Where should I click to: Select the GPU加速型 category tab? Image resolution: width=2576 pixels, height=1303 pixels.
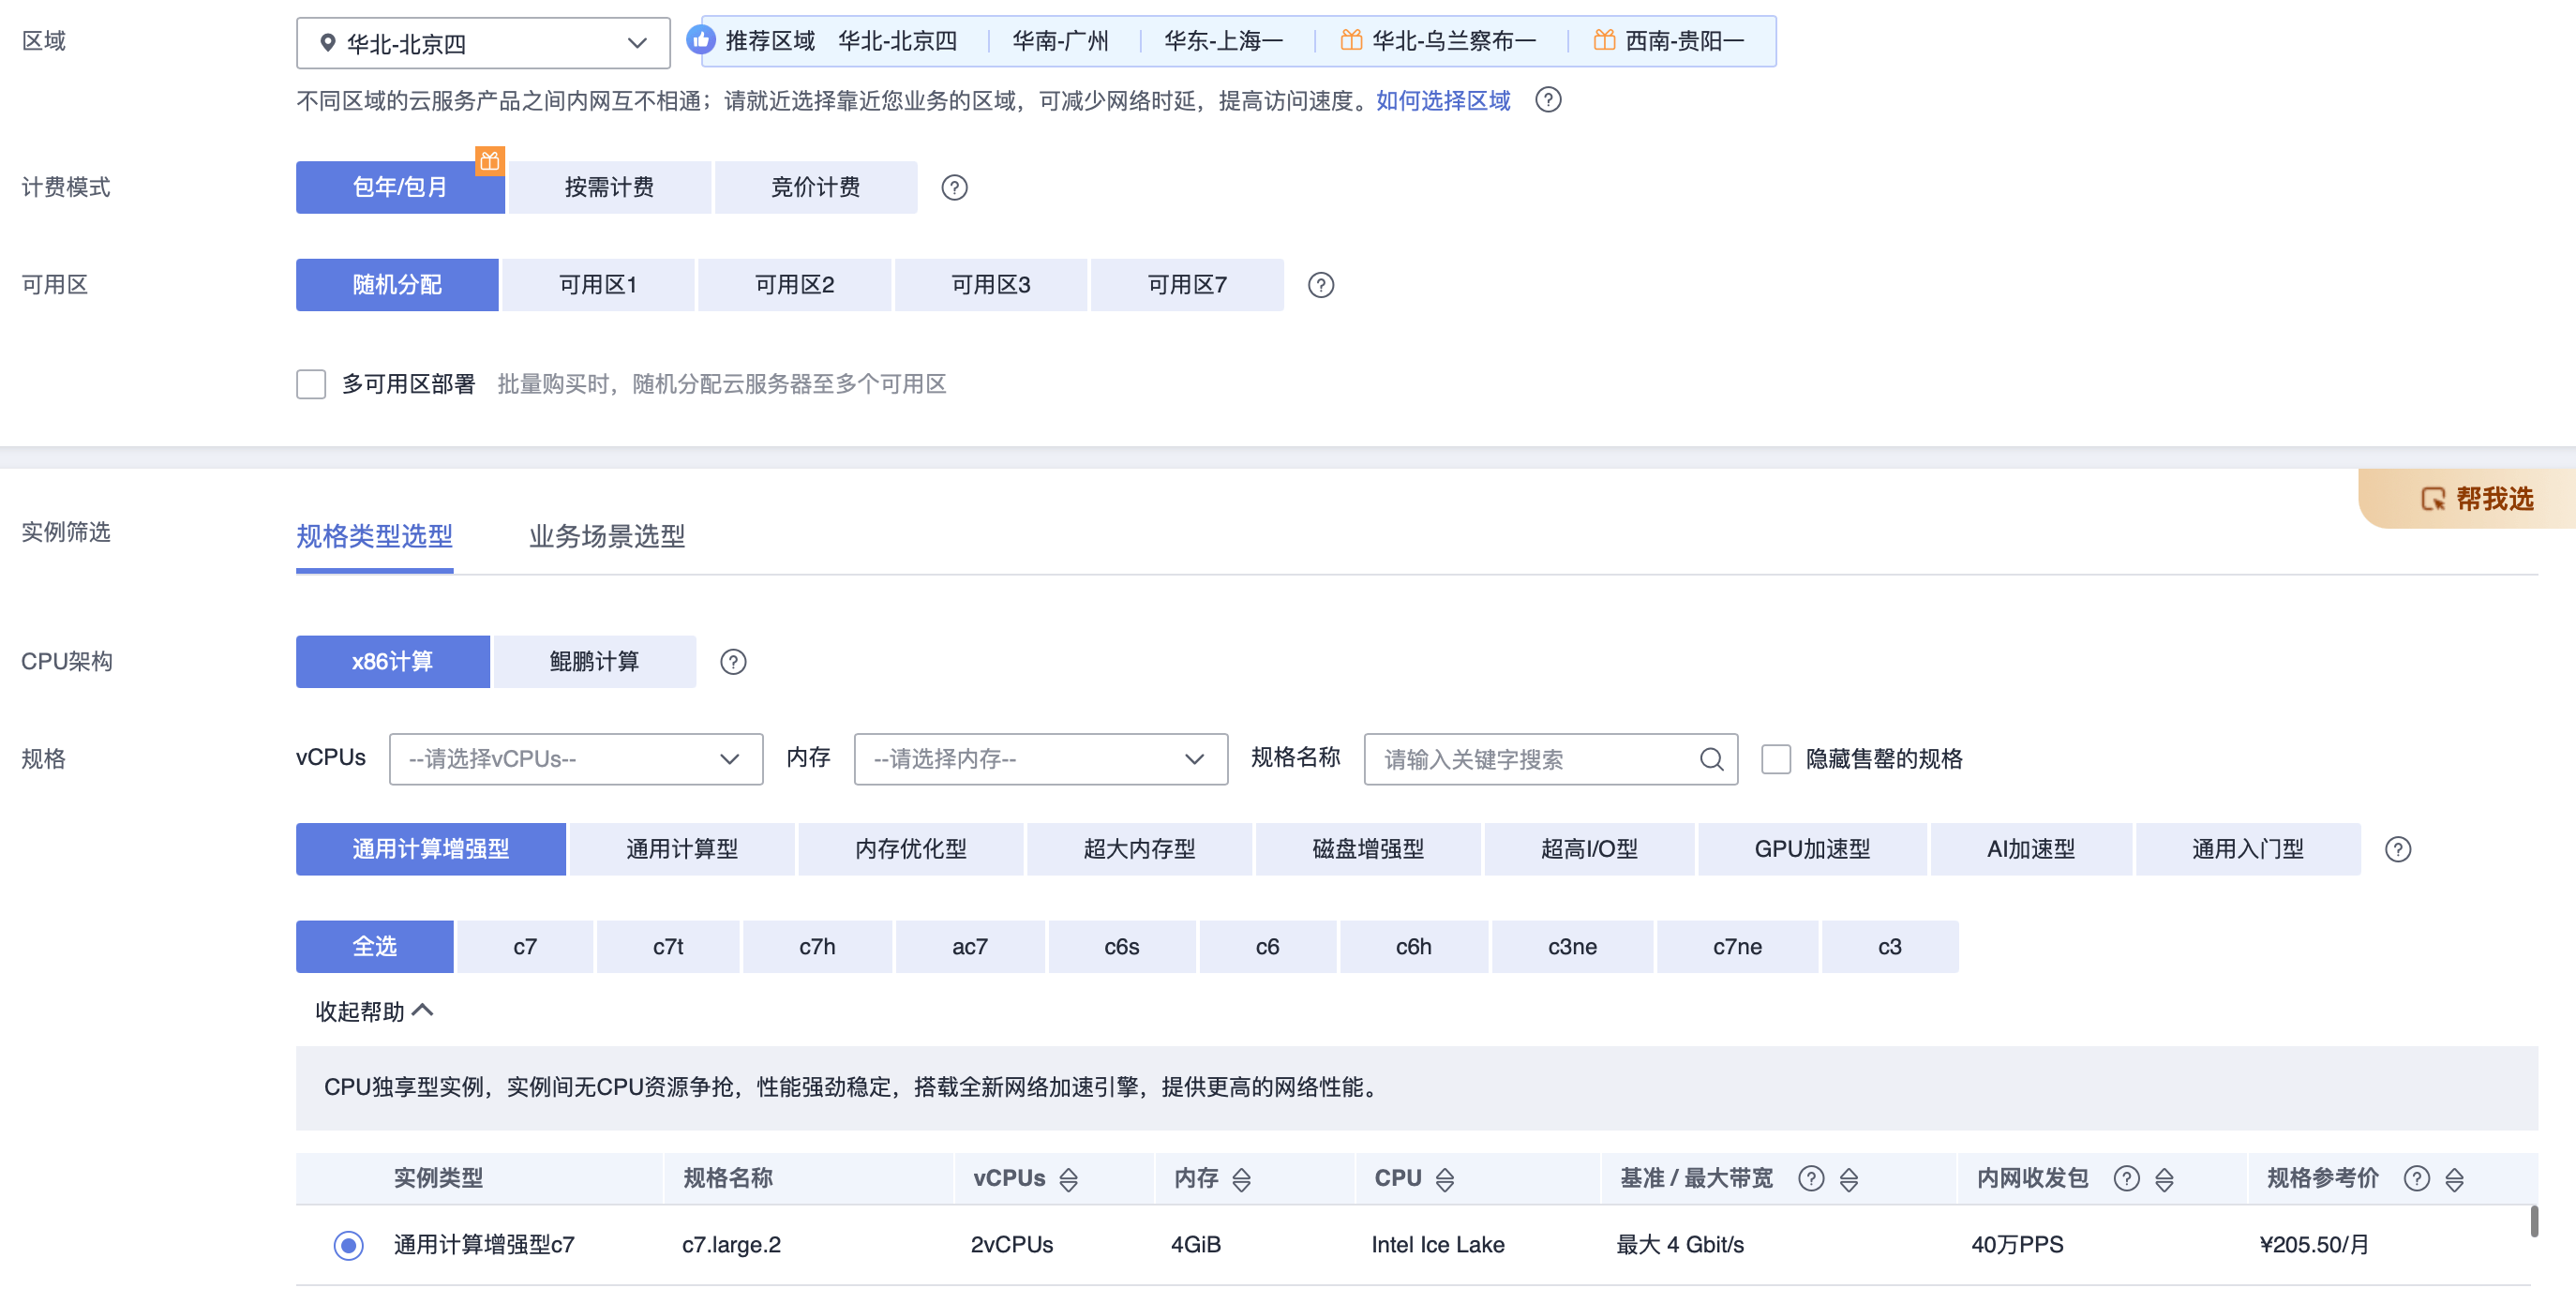pyautogui.click(x=1811, y=849)
